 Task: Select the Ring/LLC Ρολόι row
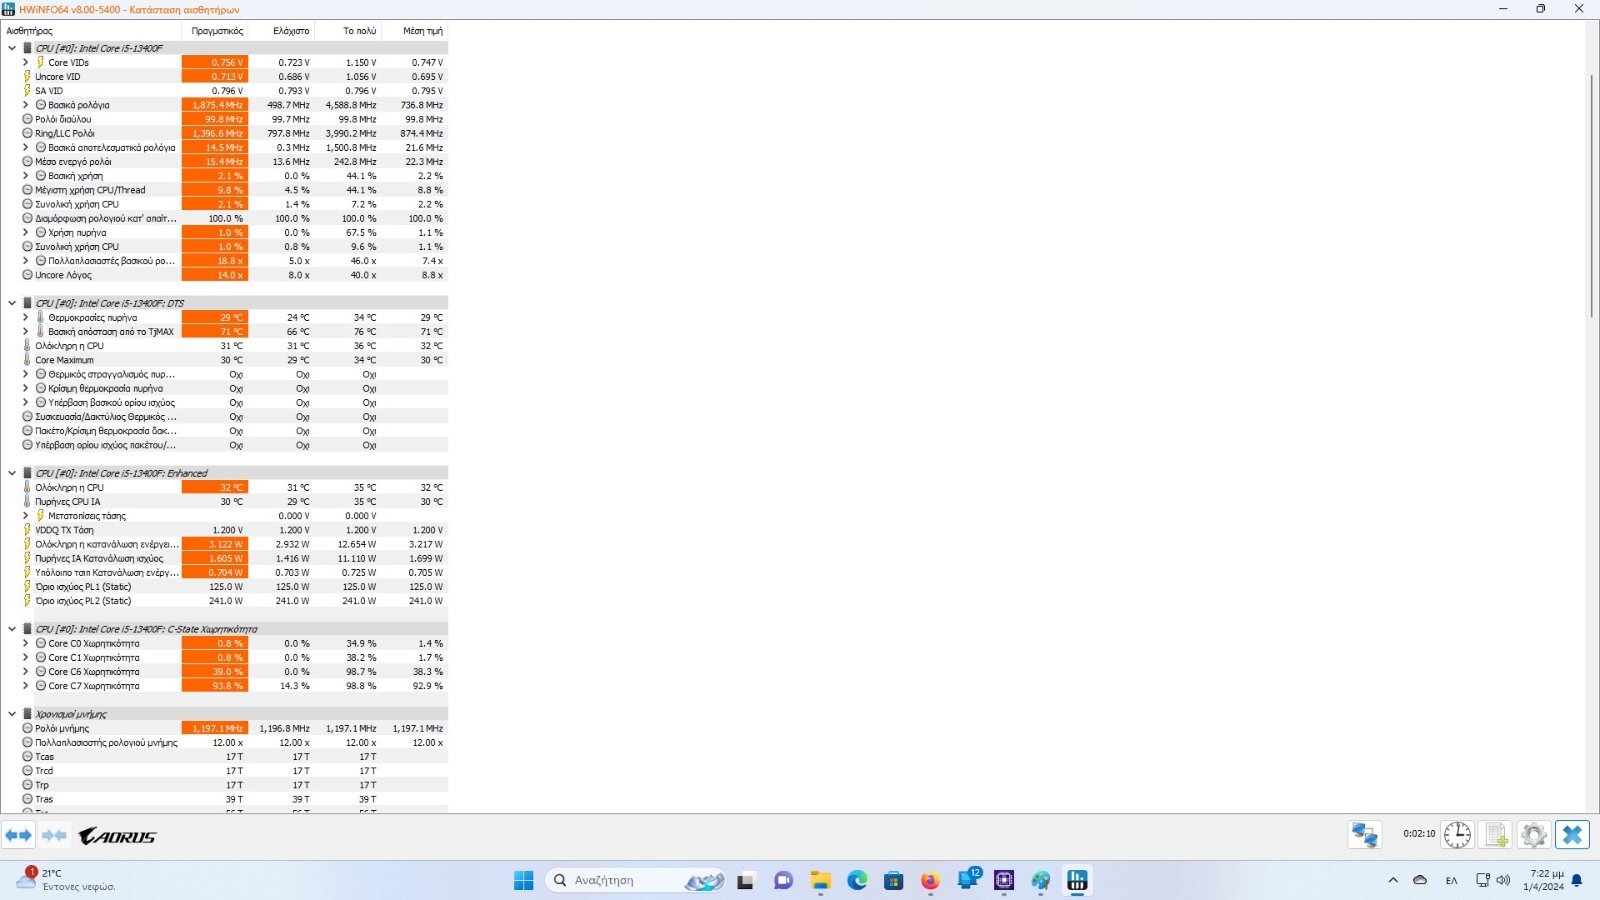(225, 133)
